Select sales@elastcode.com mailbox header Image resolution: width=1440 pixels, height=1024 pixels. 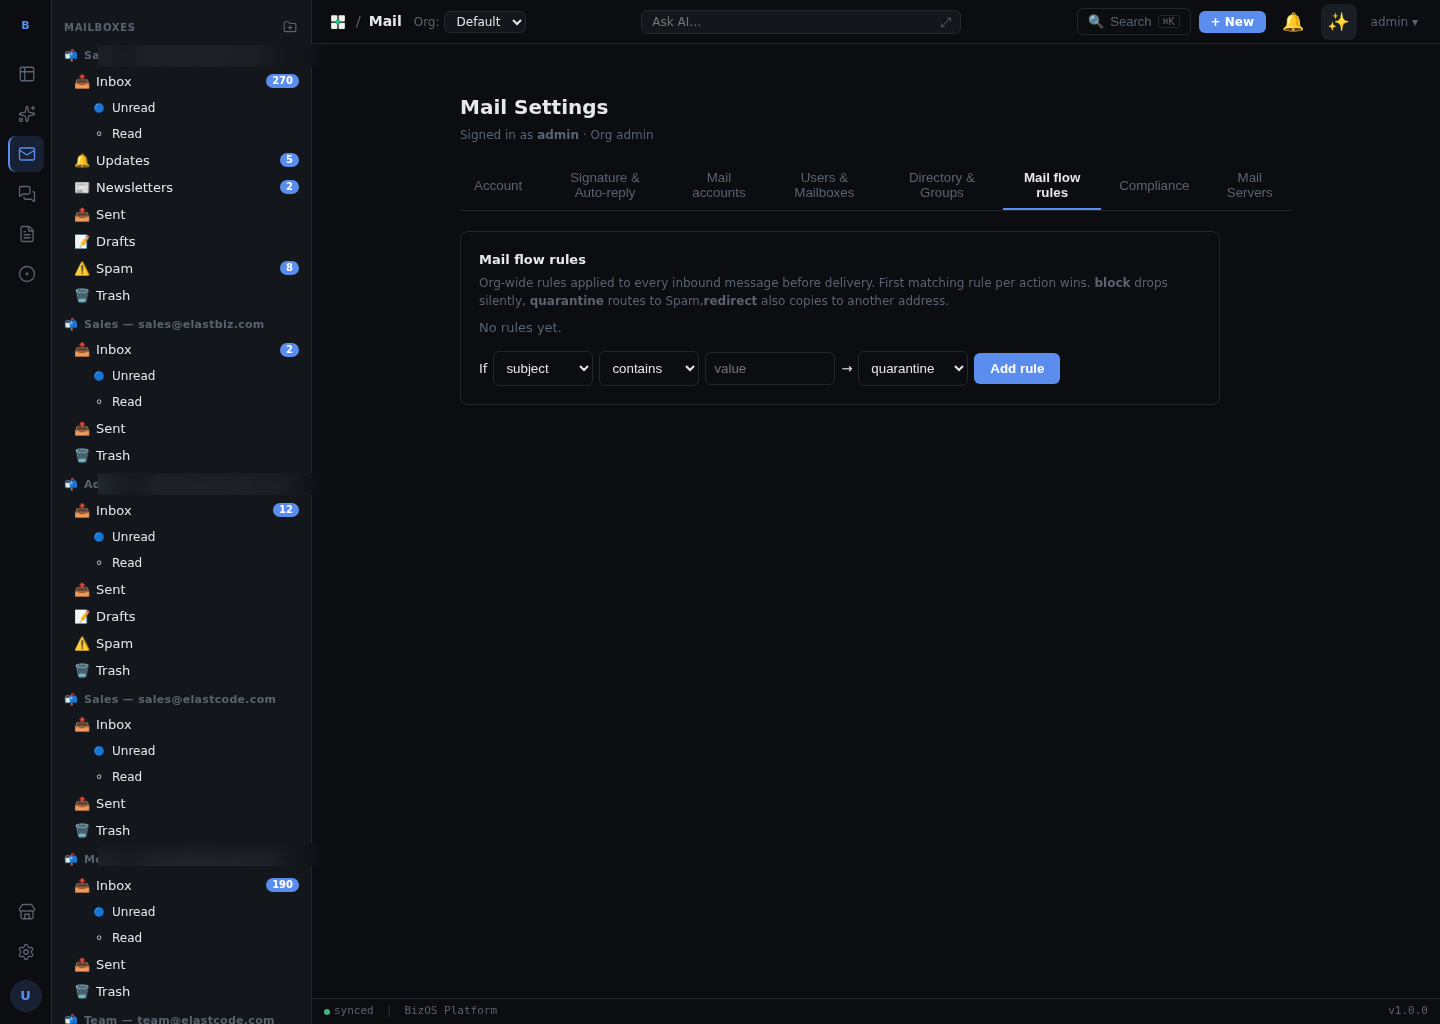click(x=180, y=699)
